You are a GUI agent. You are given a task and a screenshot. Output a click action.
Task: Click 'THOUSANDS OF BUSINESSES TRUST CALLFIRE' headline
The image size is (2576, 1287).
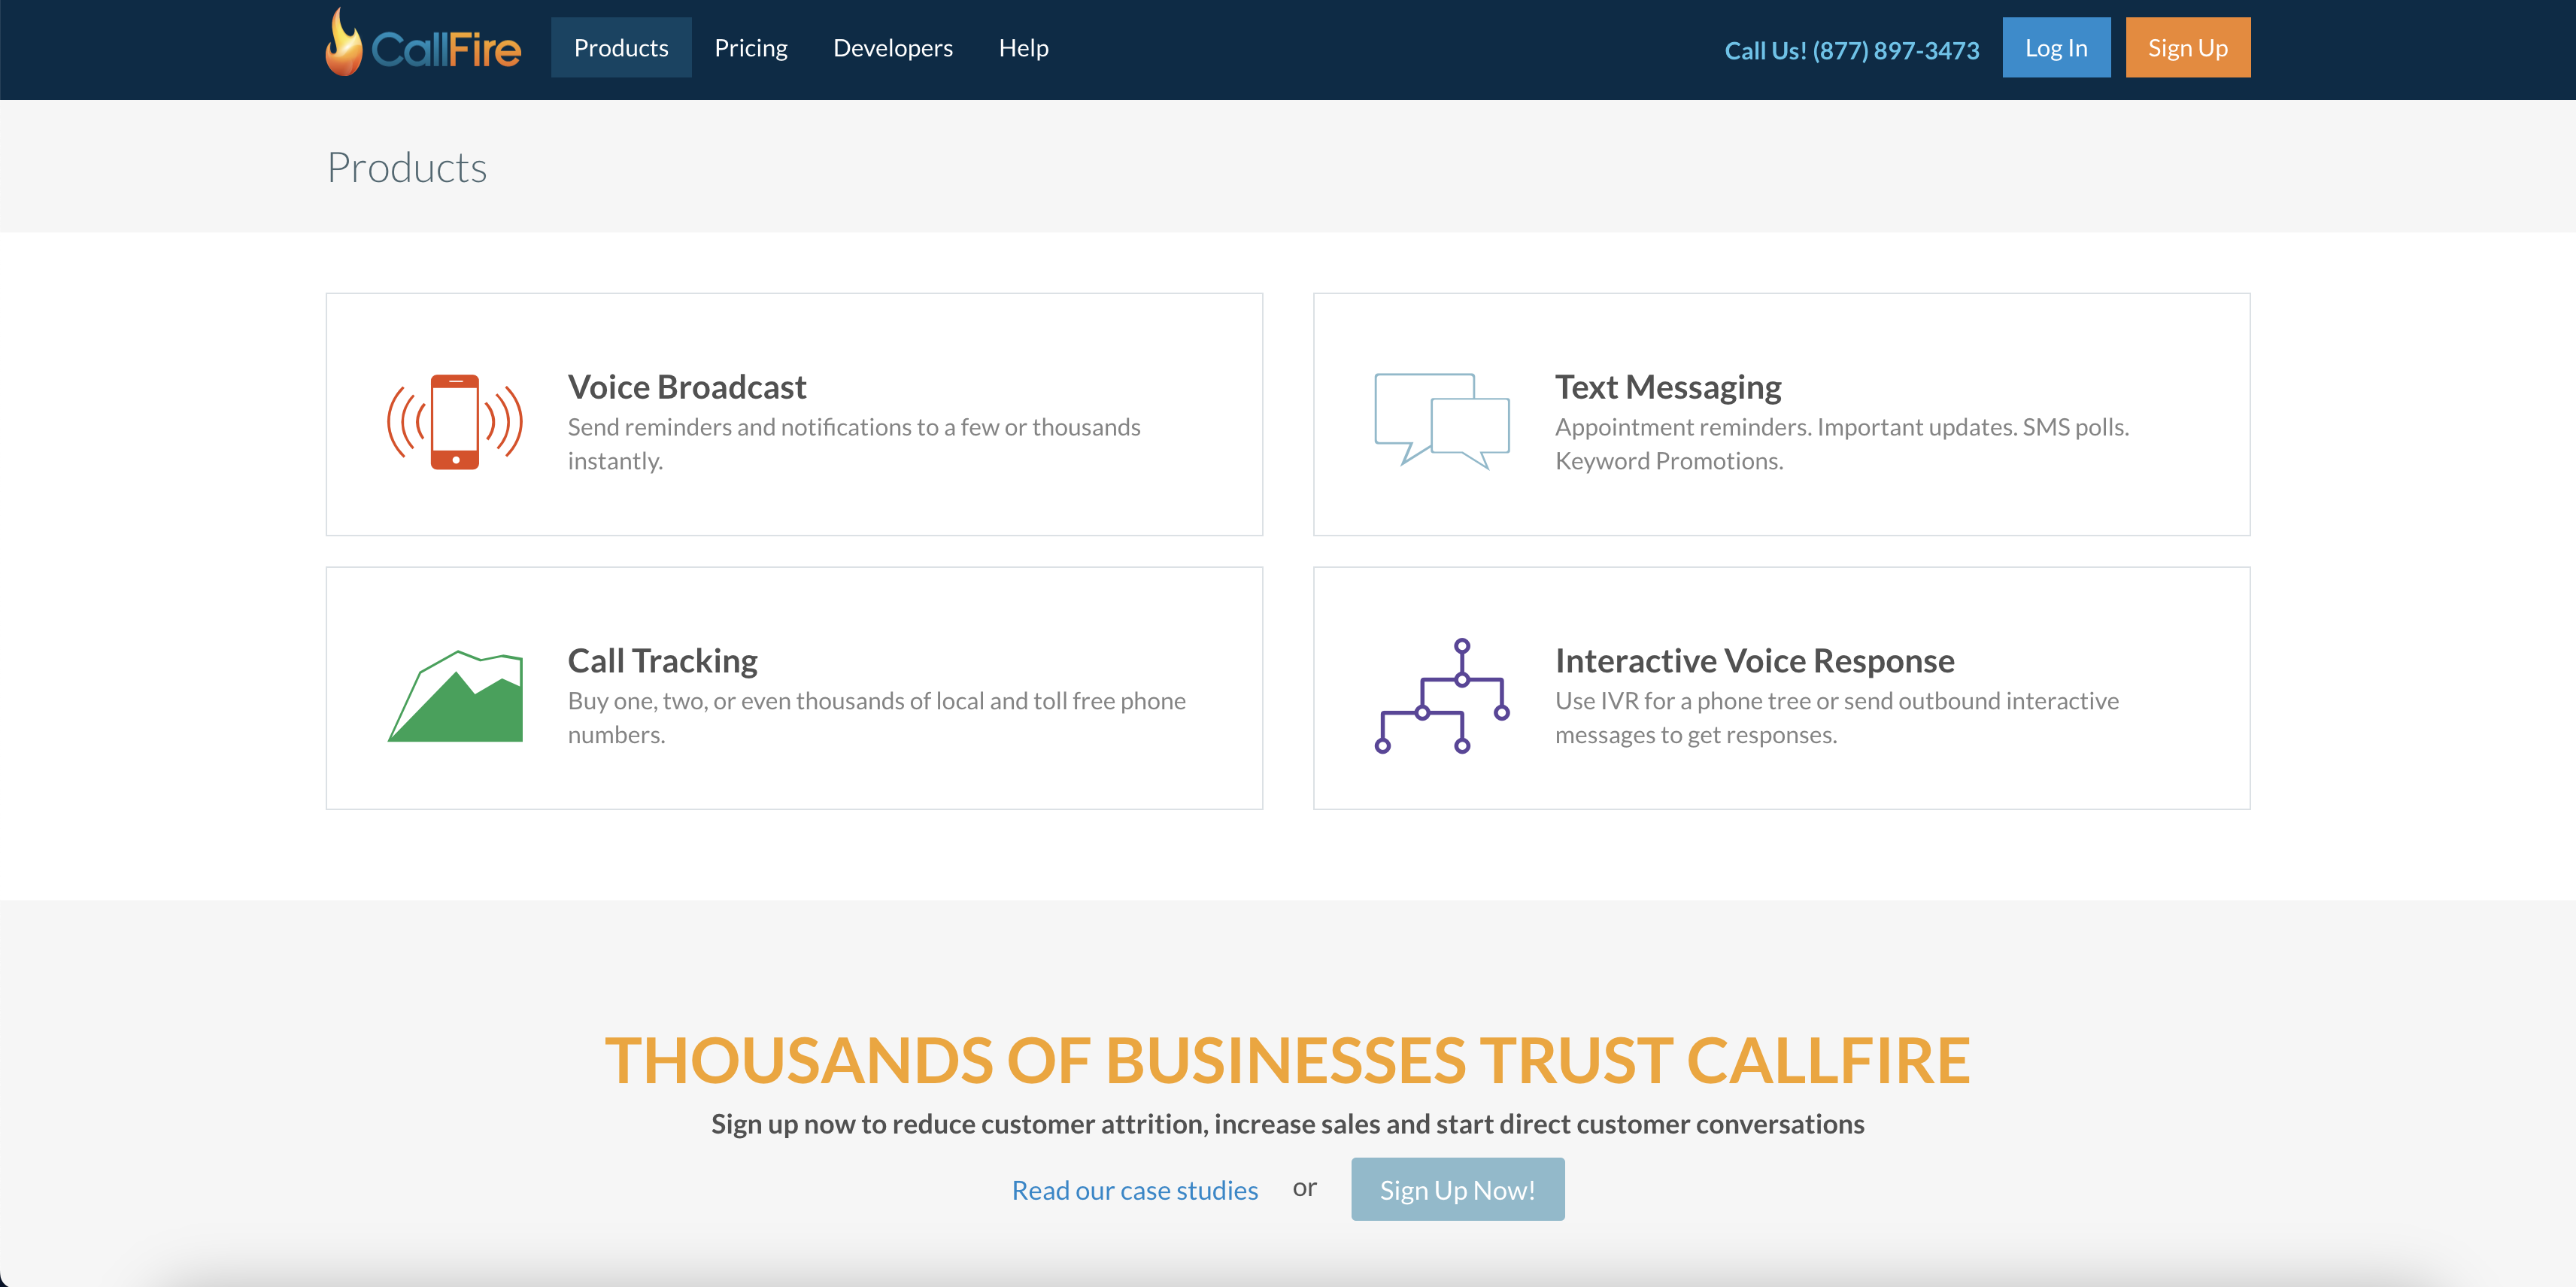tap(1287, 1060)
